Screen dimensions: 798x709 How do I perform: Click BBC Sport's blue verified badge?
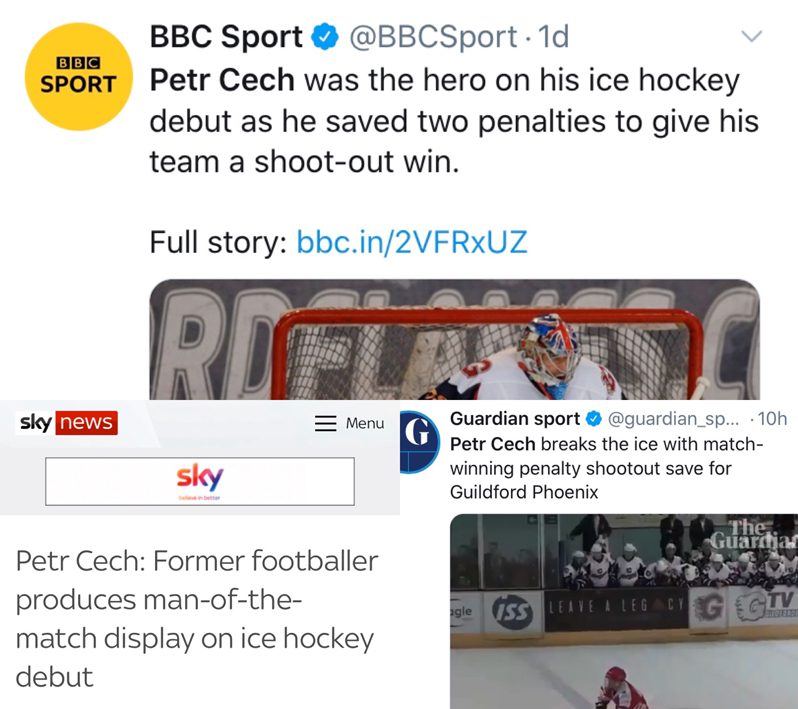point(326,38)
